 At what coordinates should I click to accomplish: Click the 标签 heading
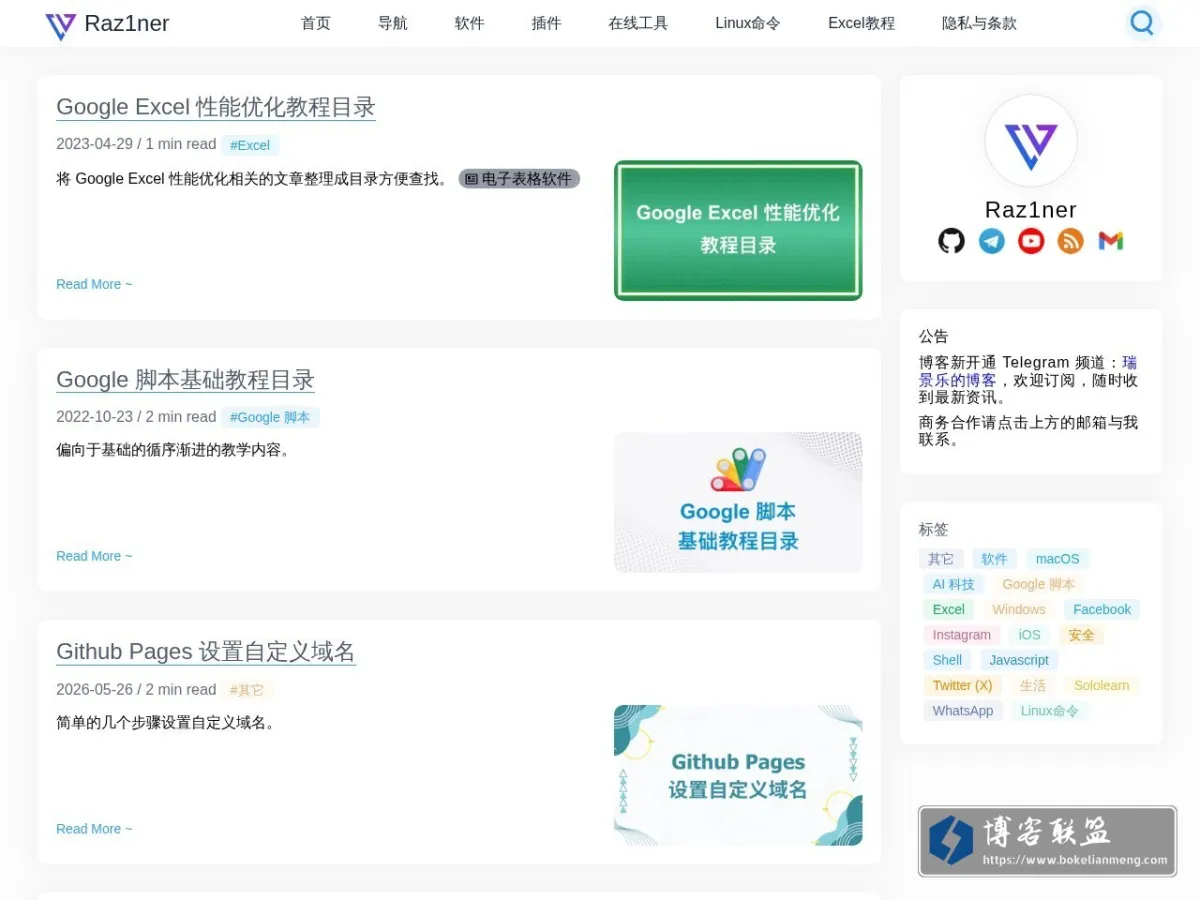click(934, 529)
